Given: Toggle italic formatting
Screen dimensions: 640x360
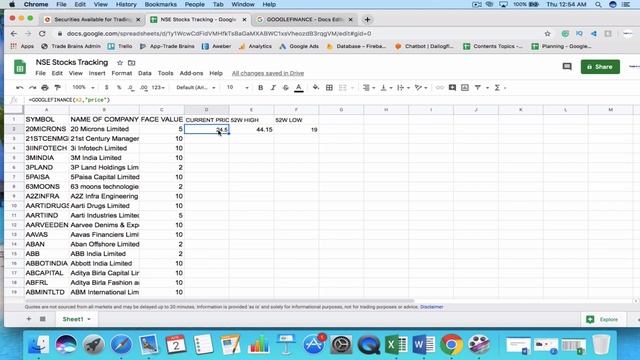Looking at the screenshot, I should click(x=273, y=88).
